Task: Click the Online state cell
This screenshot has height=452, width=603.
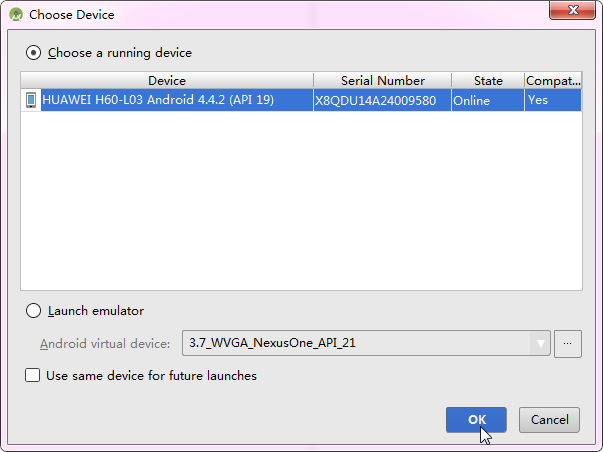Action: coord(471,100)
